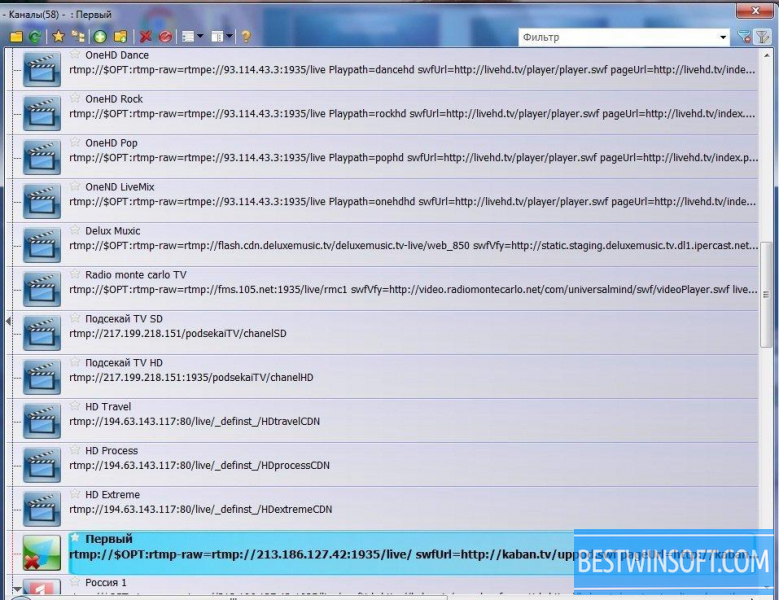
Task: Click the clapperboard icon of Radio monte carlo TV
Action: click(42, 289)
